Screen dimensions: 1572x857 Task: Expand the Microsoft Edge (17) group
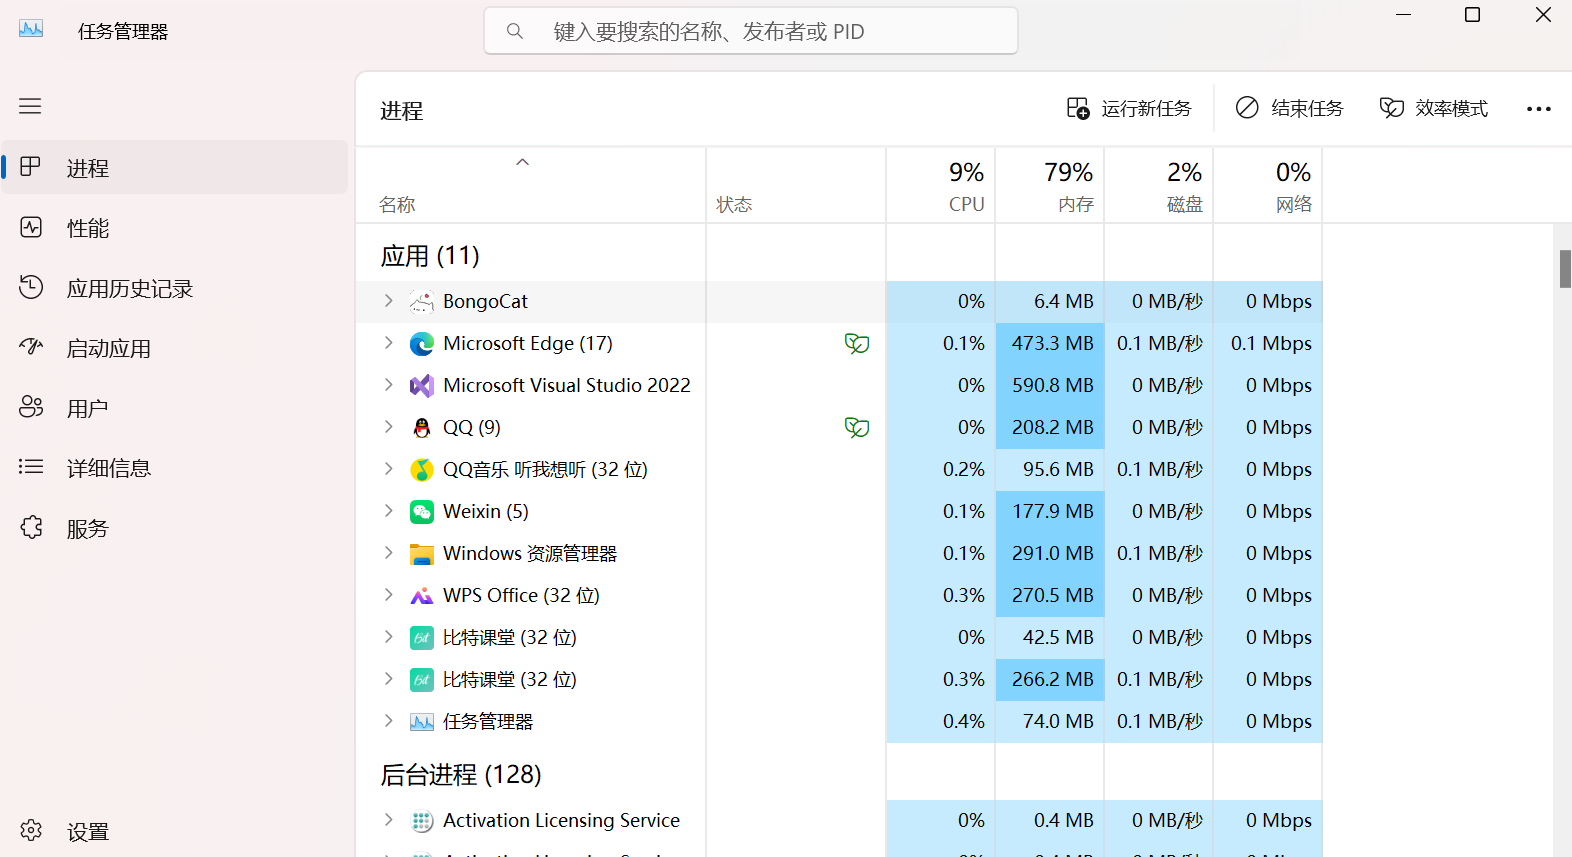click(389, 343)
